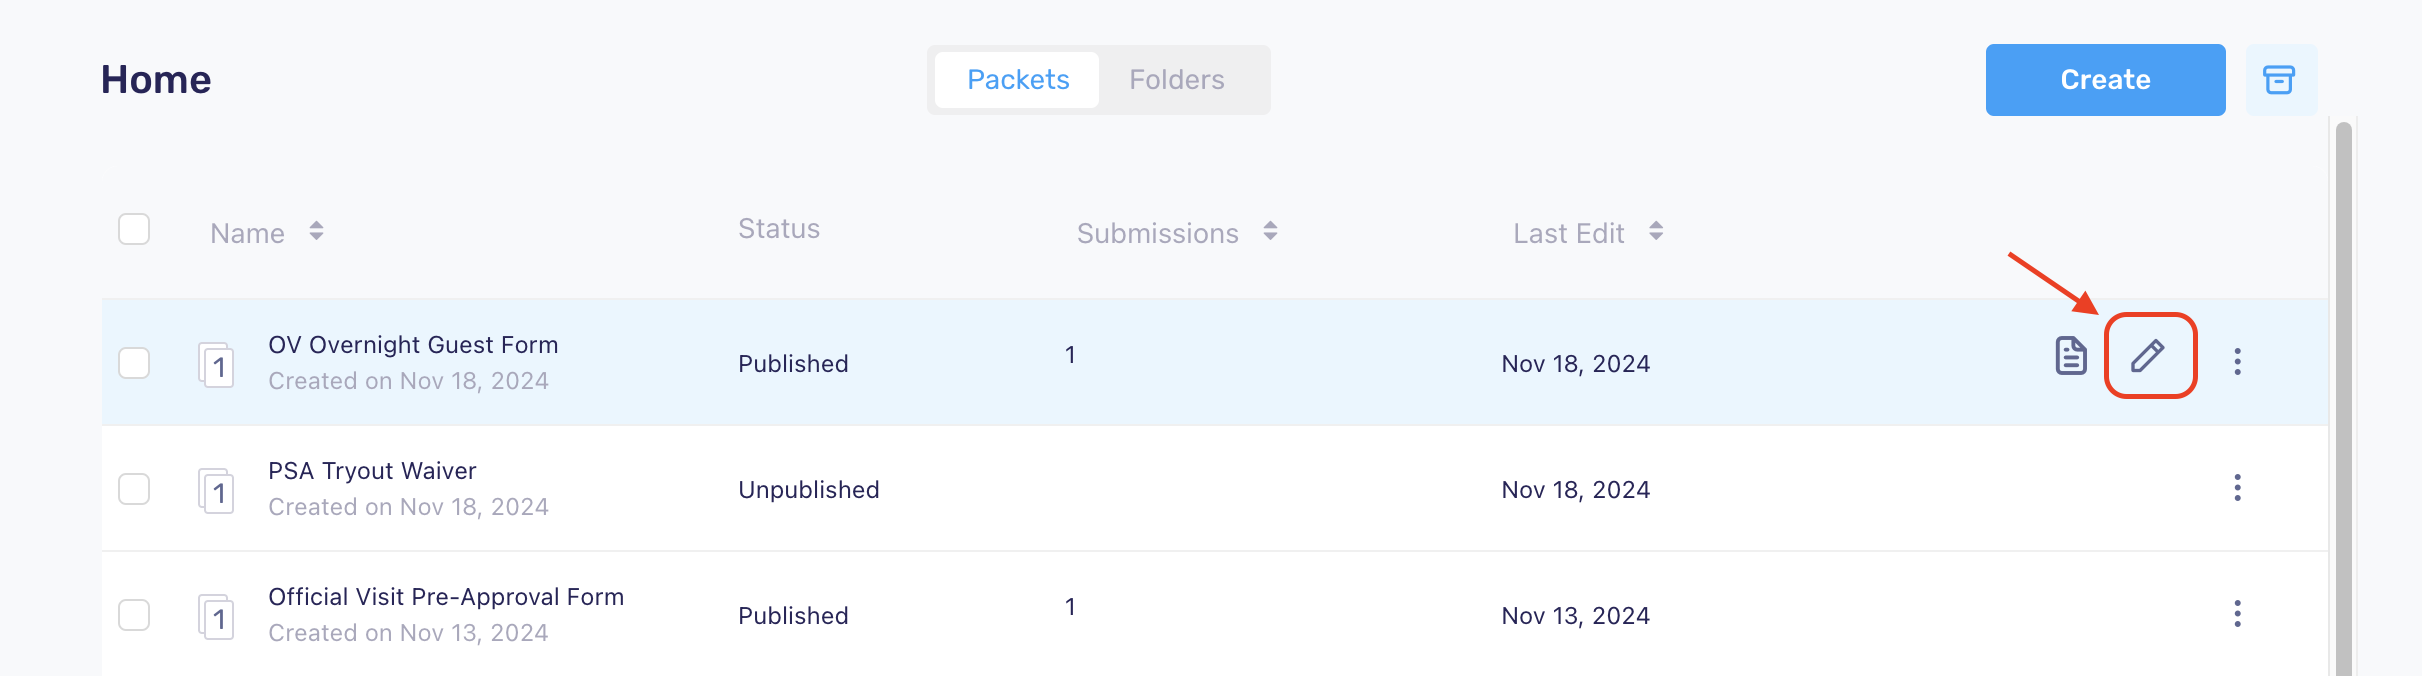The width and height of the screenshot is (2422, 676).
Task: Select the Packets tab
Action: 1018,80
